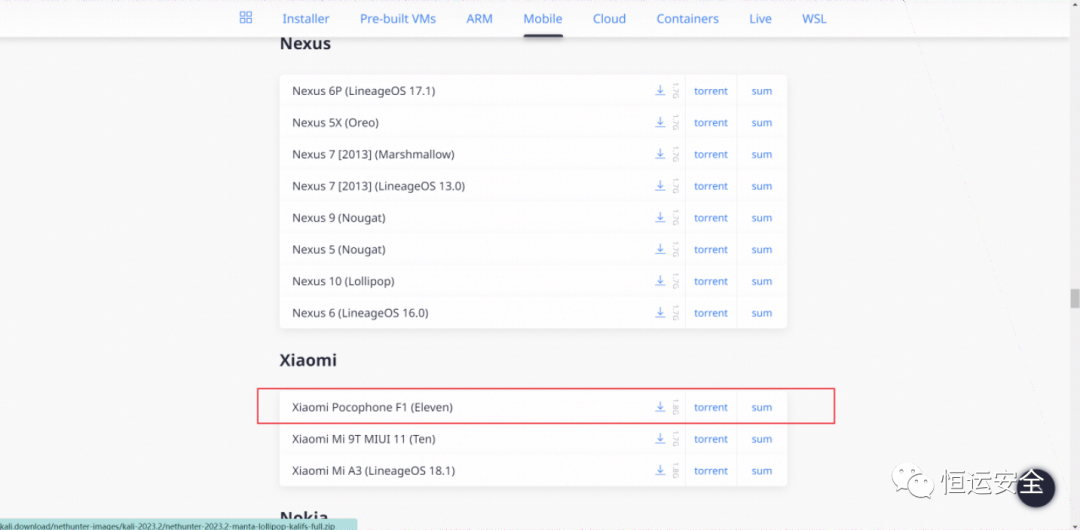
Task: Open the Containers tab
Action: click(687, 19)
